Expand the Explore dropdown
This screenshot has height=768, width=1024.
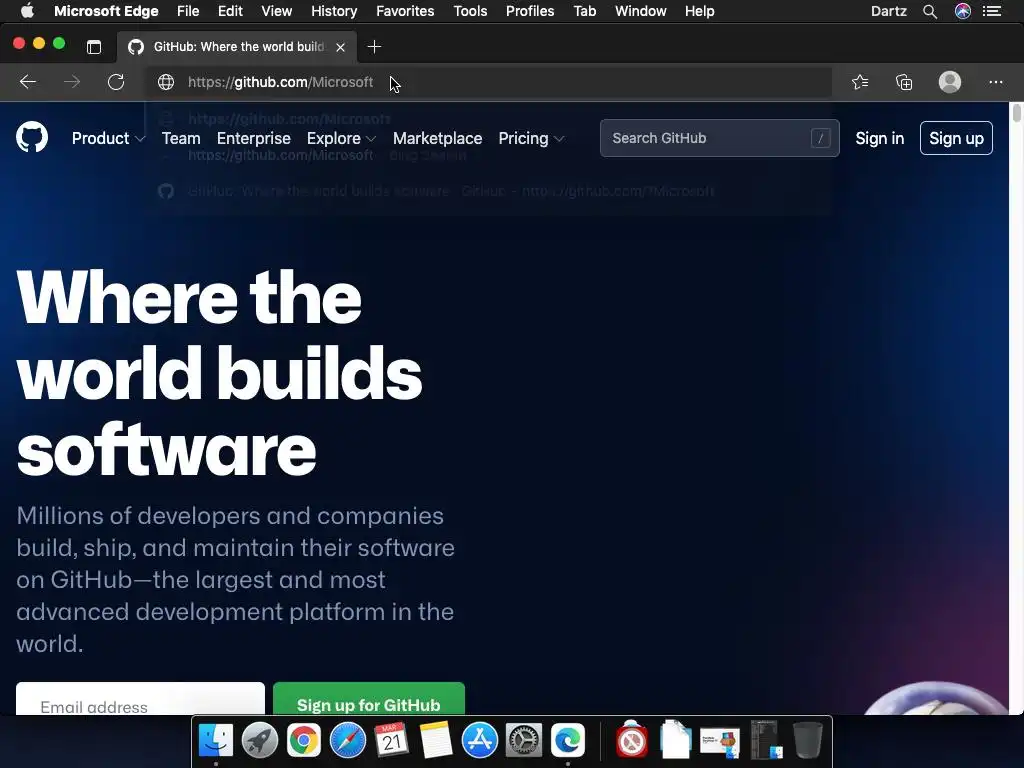tap(342, 138)
